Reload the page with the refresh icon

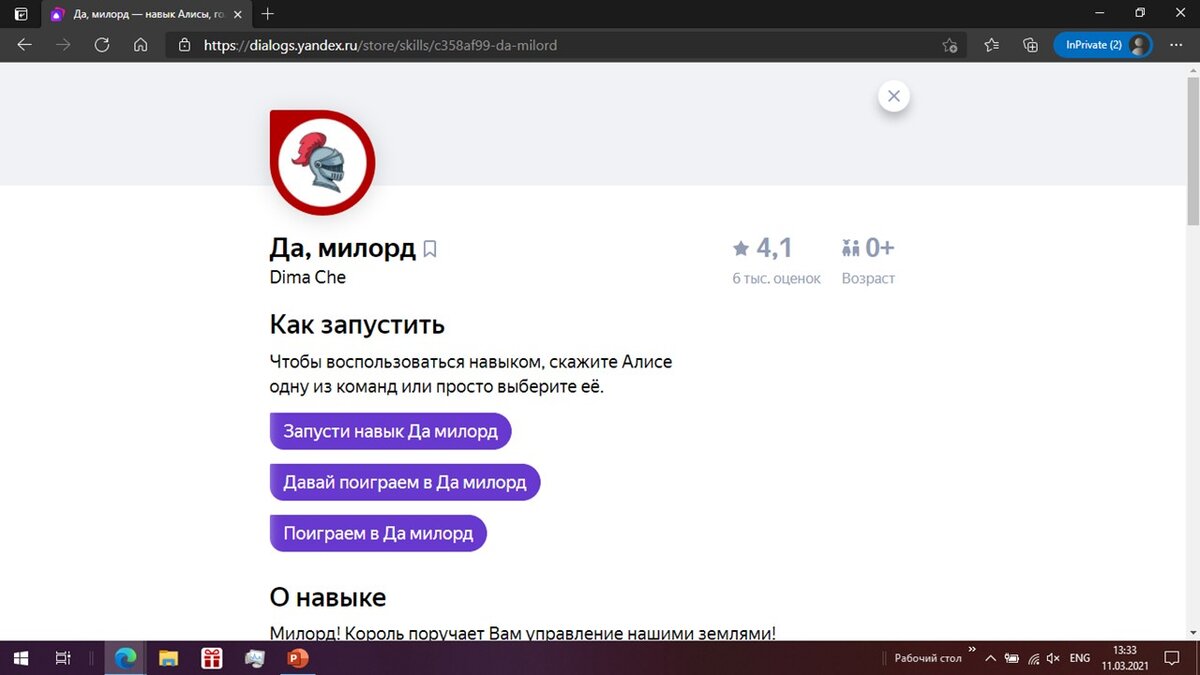point(101,45)
